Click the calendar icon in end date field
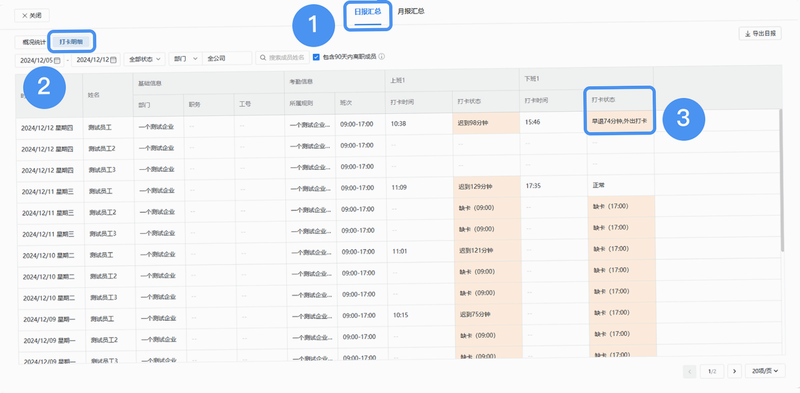The image size is (800, 393). [x=113, y=60]
